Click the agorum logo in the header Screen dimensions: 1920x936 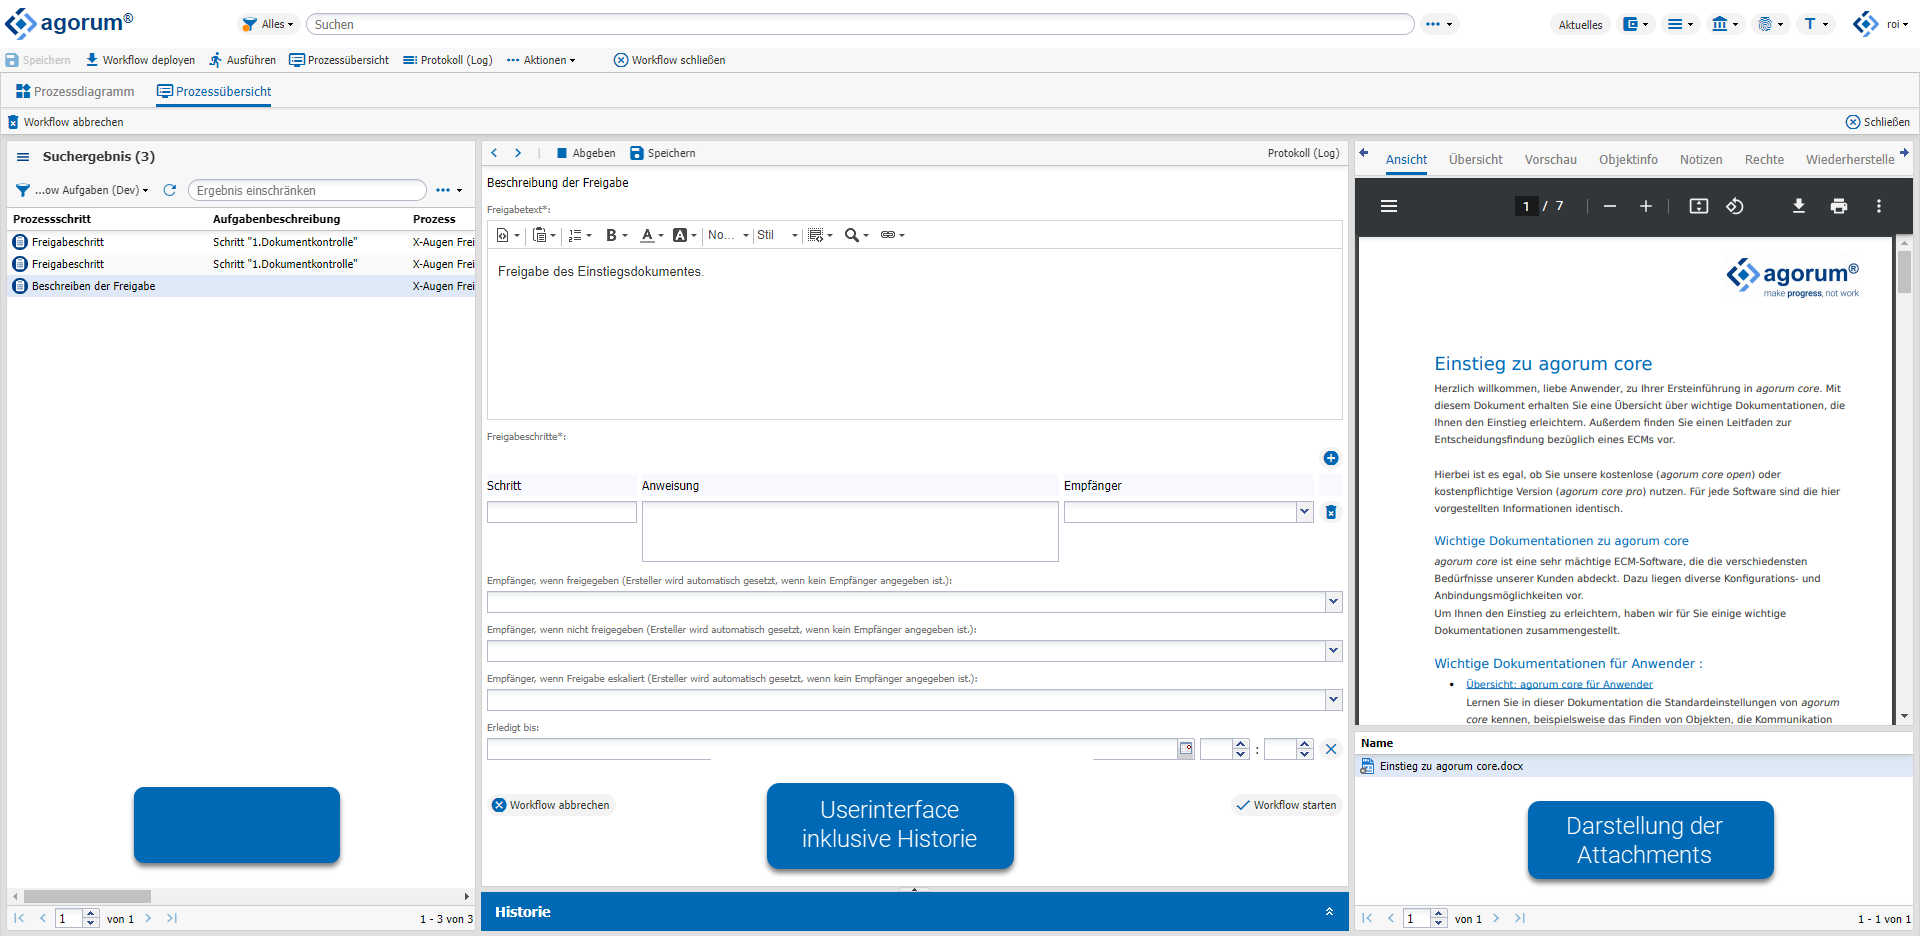[69, 23]
